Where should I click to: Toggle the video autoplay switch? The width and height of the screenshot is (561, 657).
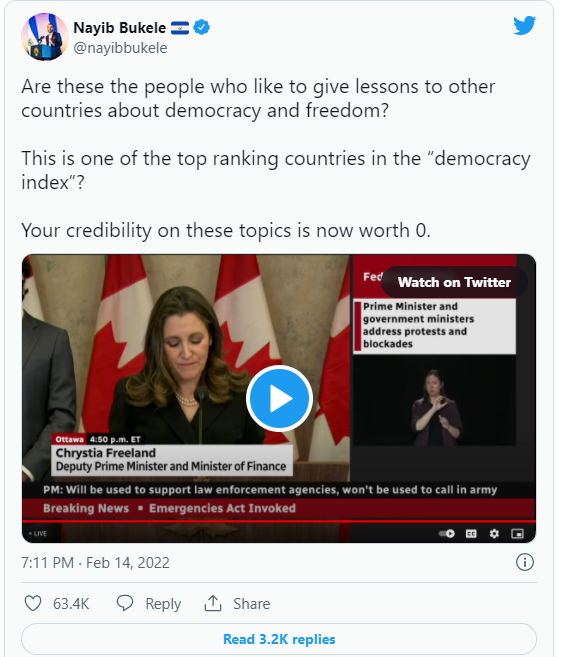[x=447, y=533]
